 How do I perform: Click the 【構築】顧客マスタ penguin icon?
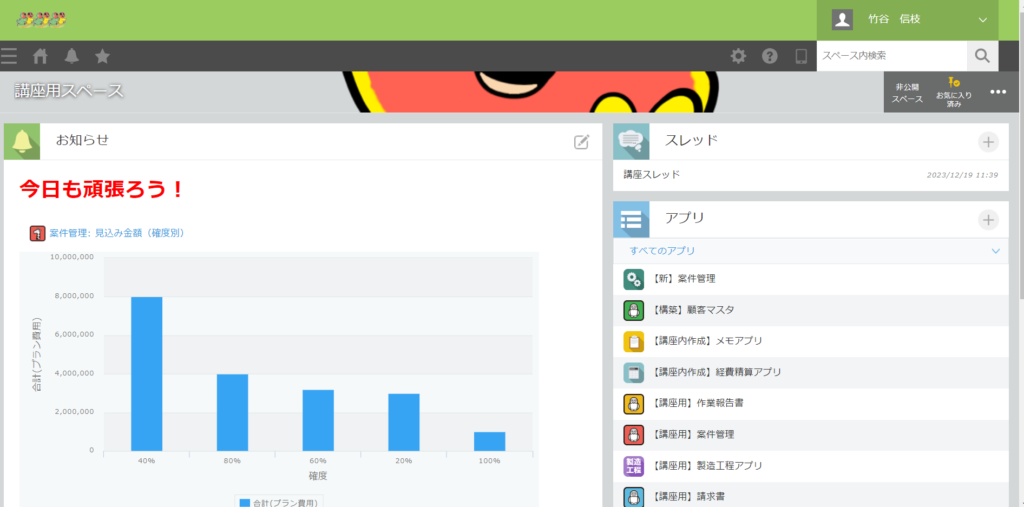tap(633, 310)
